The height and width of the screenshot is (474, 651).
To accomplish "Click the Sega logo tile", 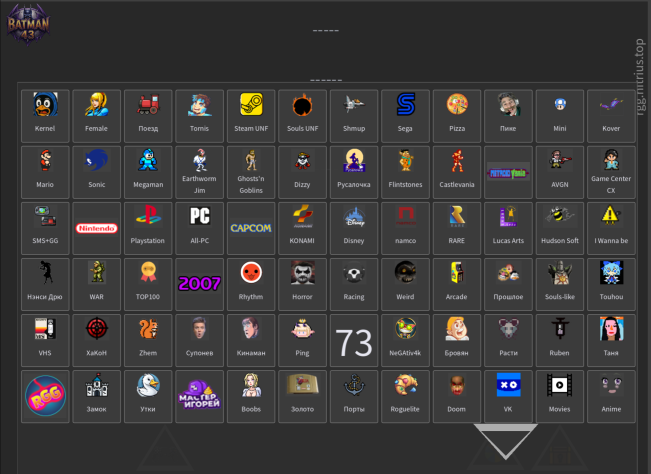I will click(x=406, y=115).
